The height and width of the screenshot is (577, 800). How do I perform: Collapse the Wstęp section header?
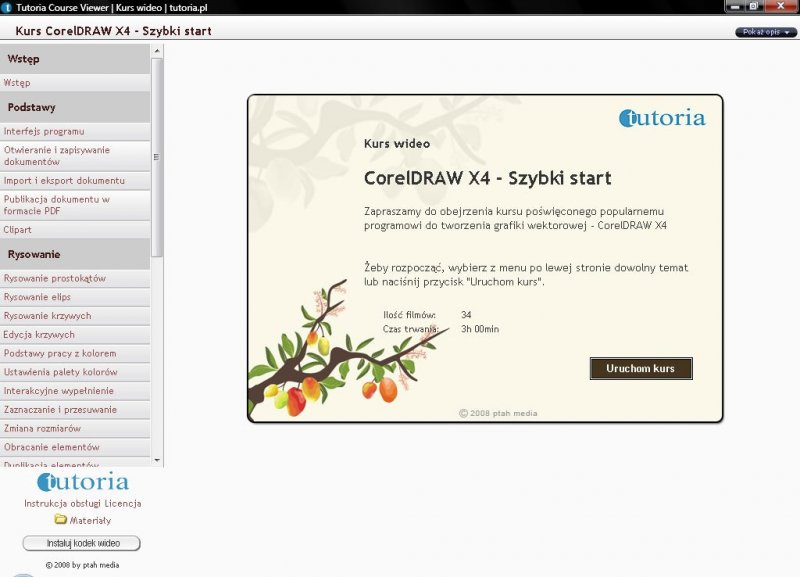75,59
